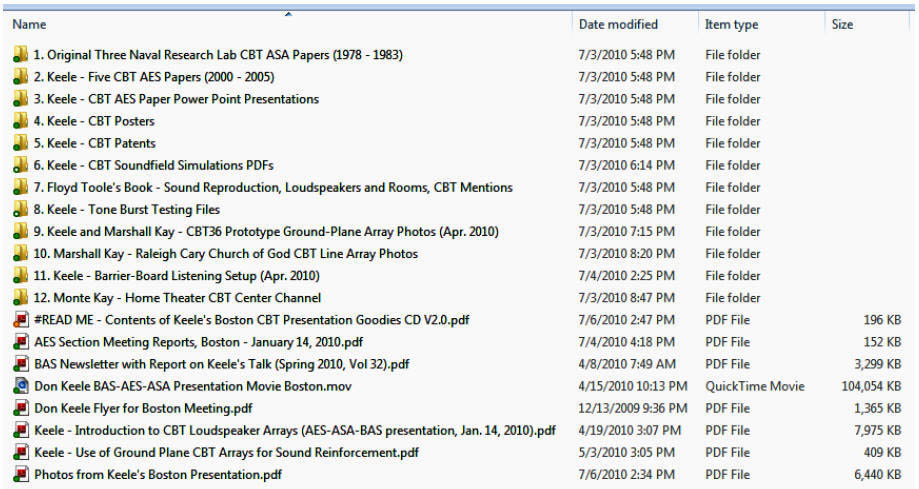Click the sort arrow above the Name column

[x=288, y=14]
